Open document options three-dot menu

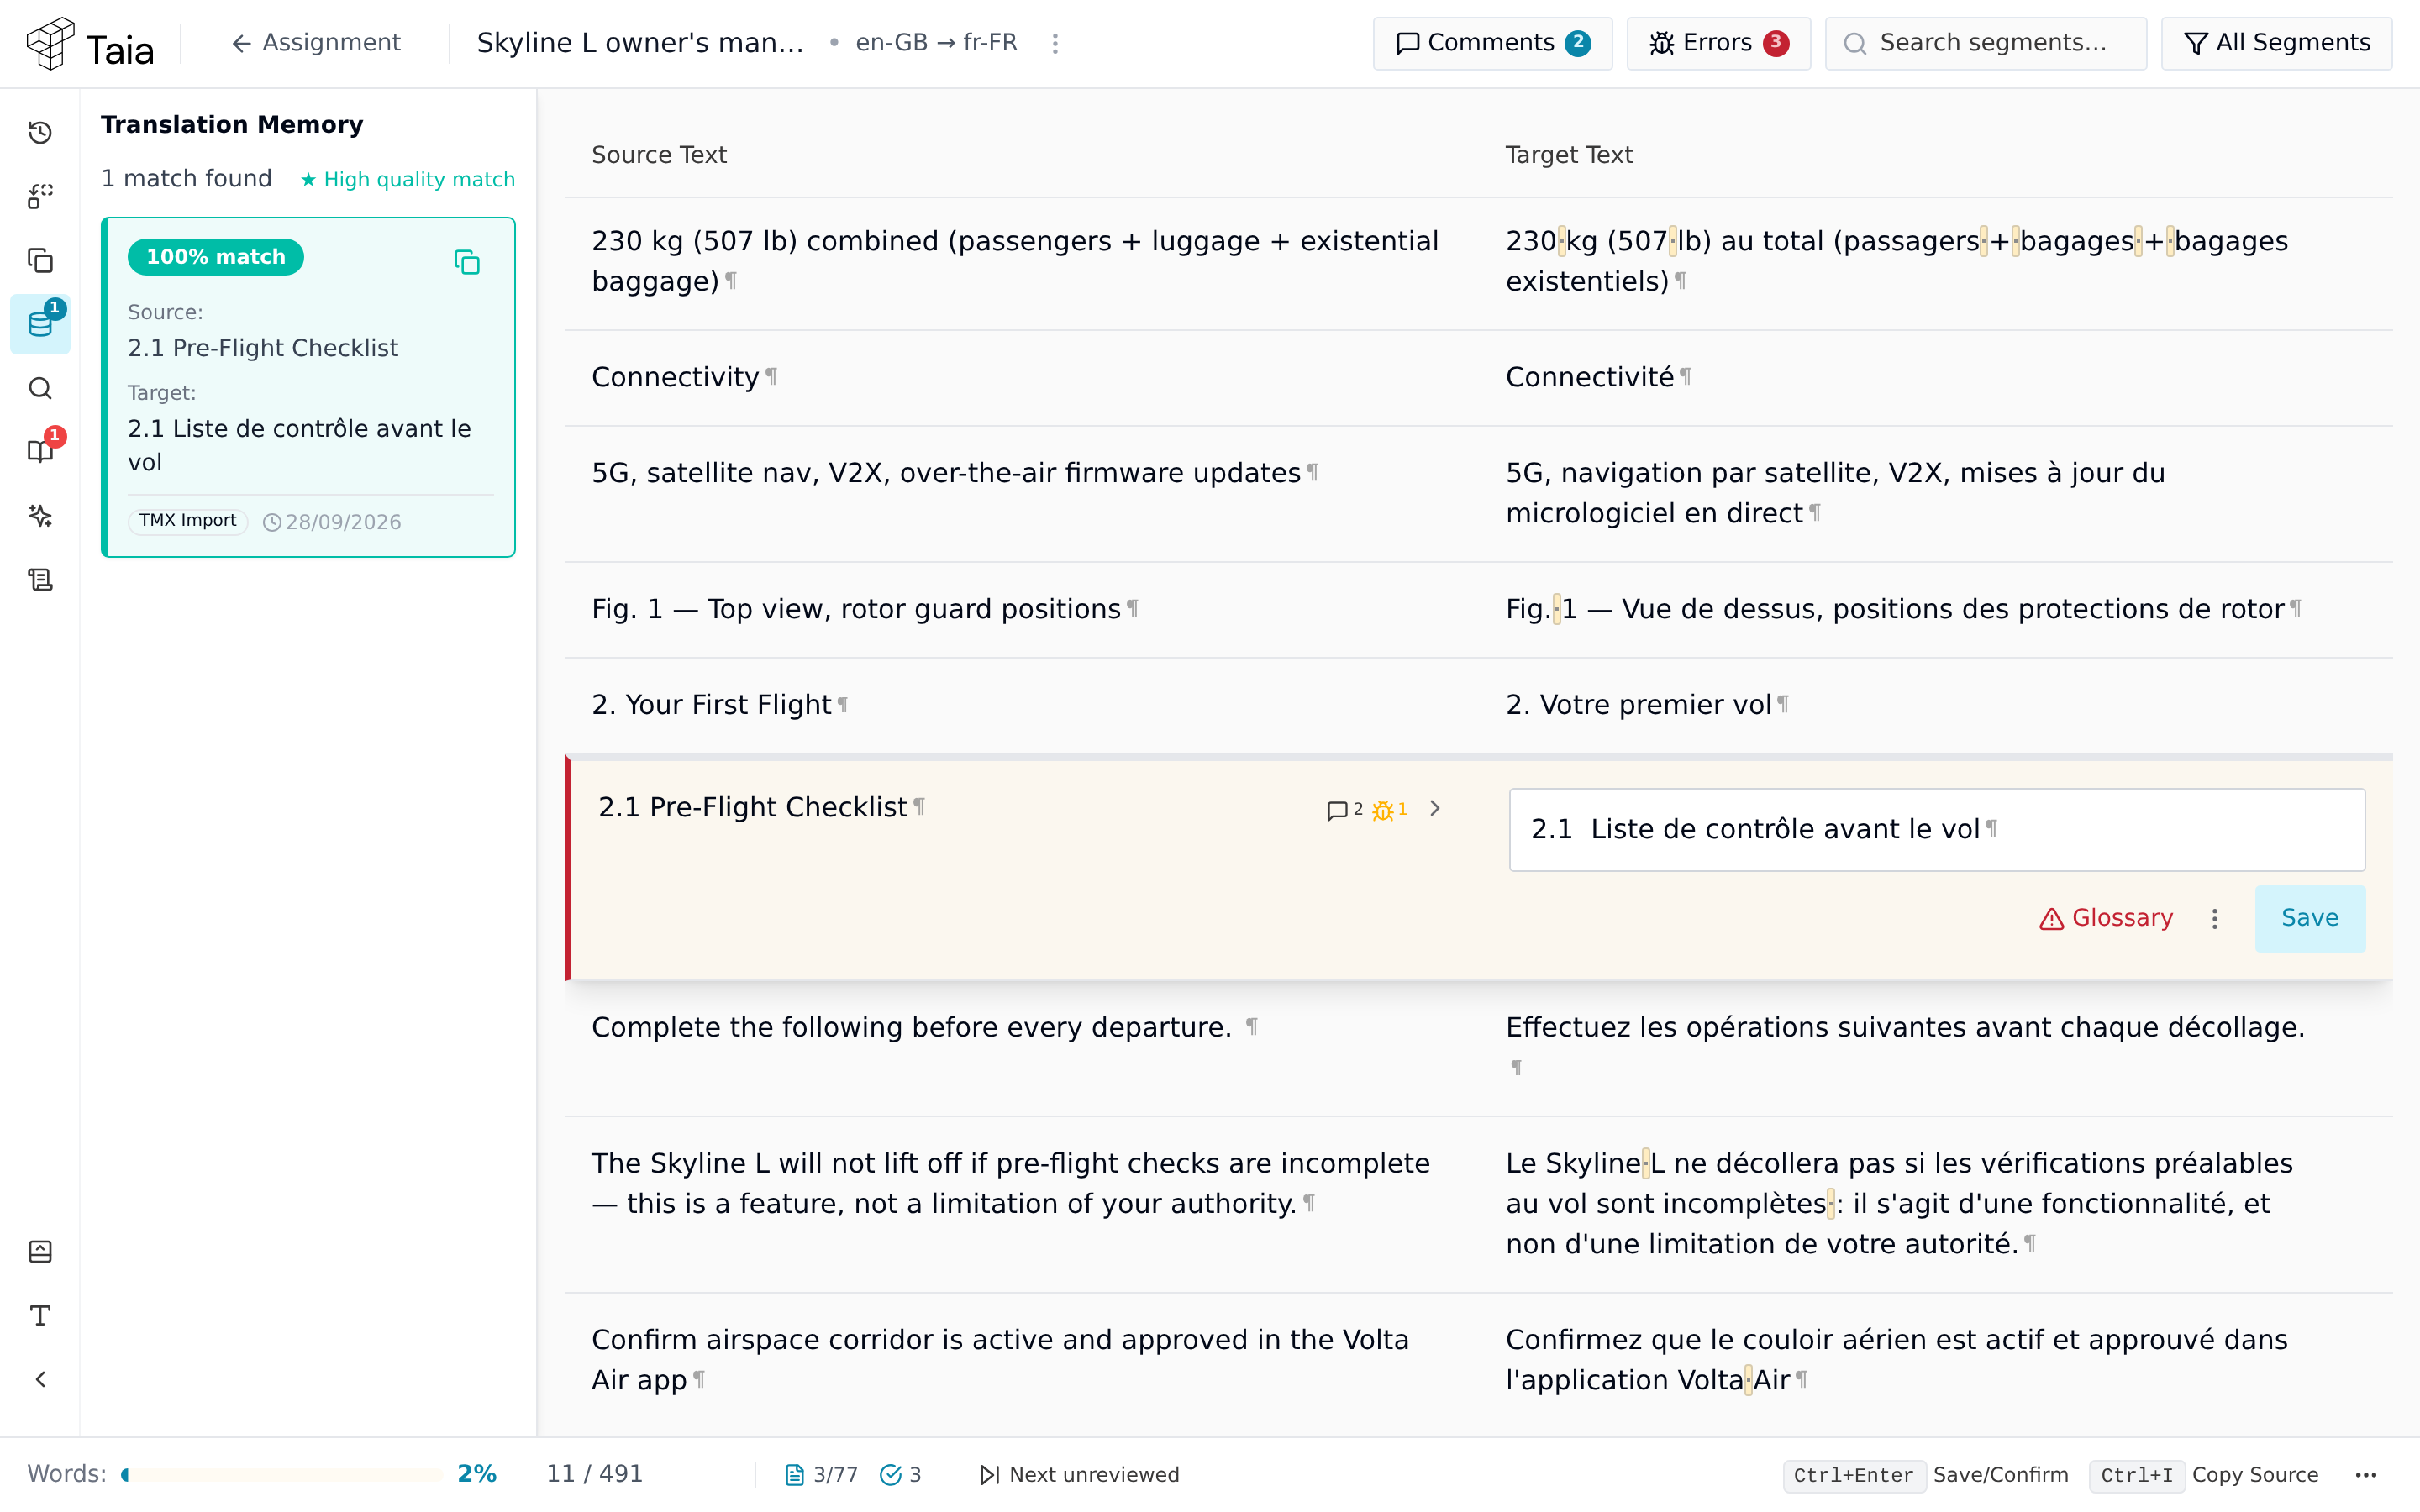(x=1055, y=43)
